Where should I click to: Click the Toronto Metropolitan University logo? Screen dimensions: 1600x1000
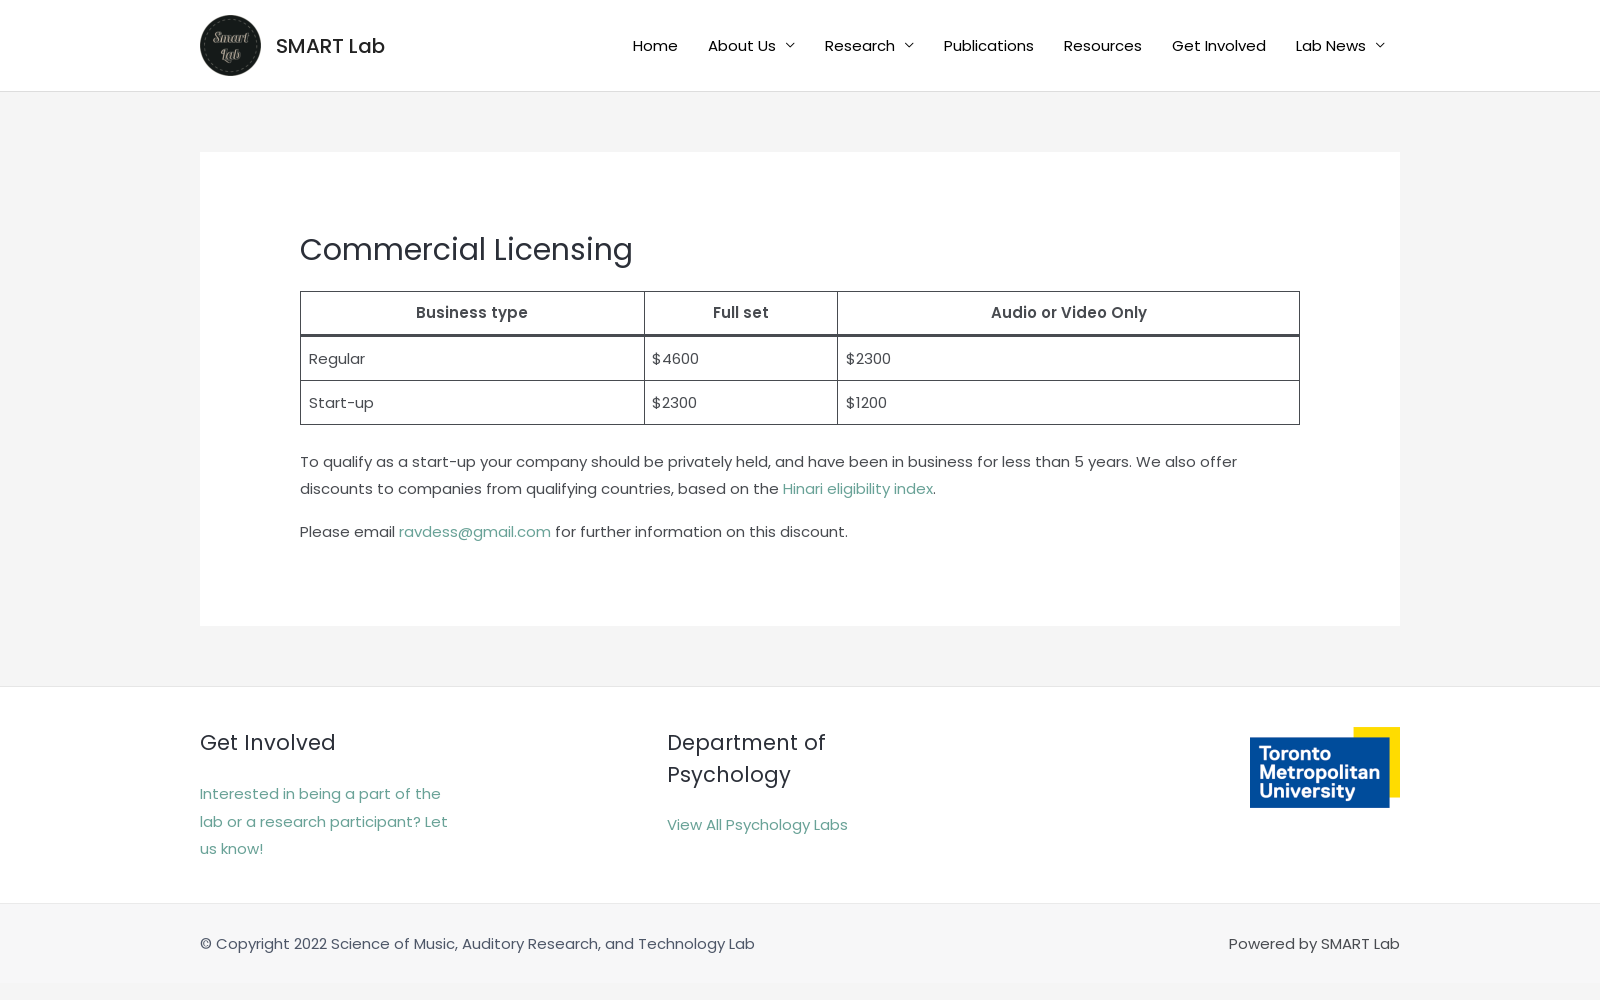click(x=1325, y=767)
